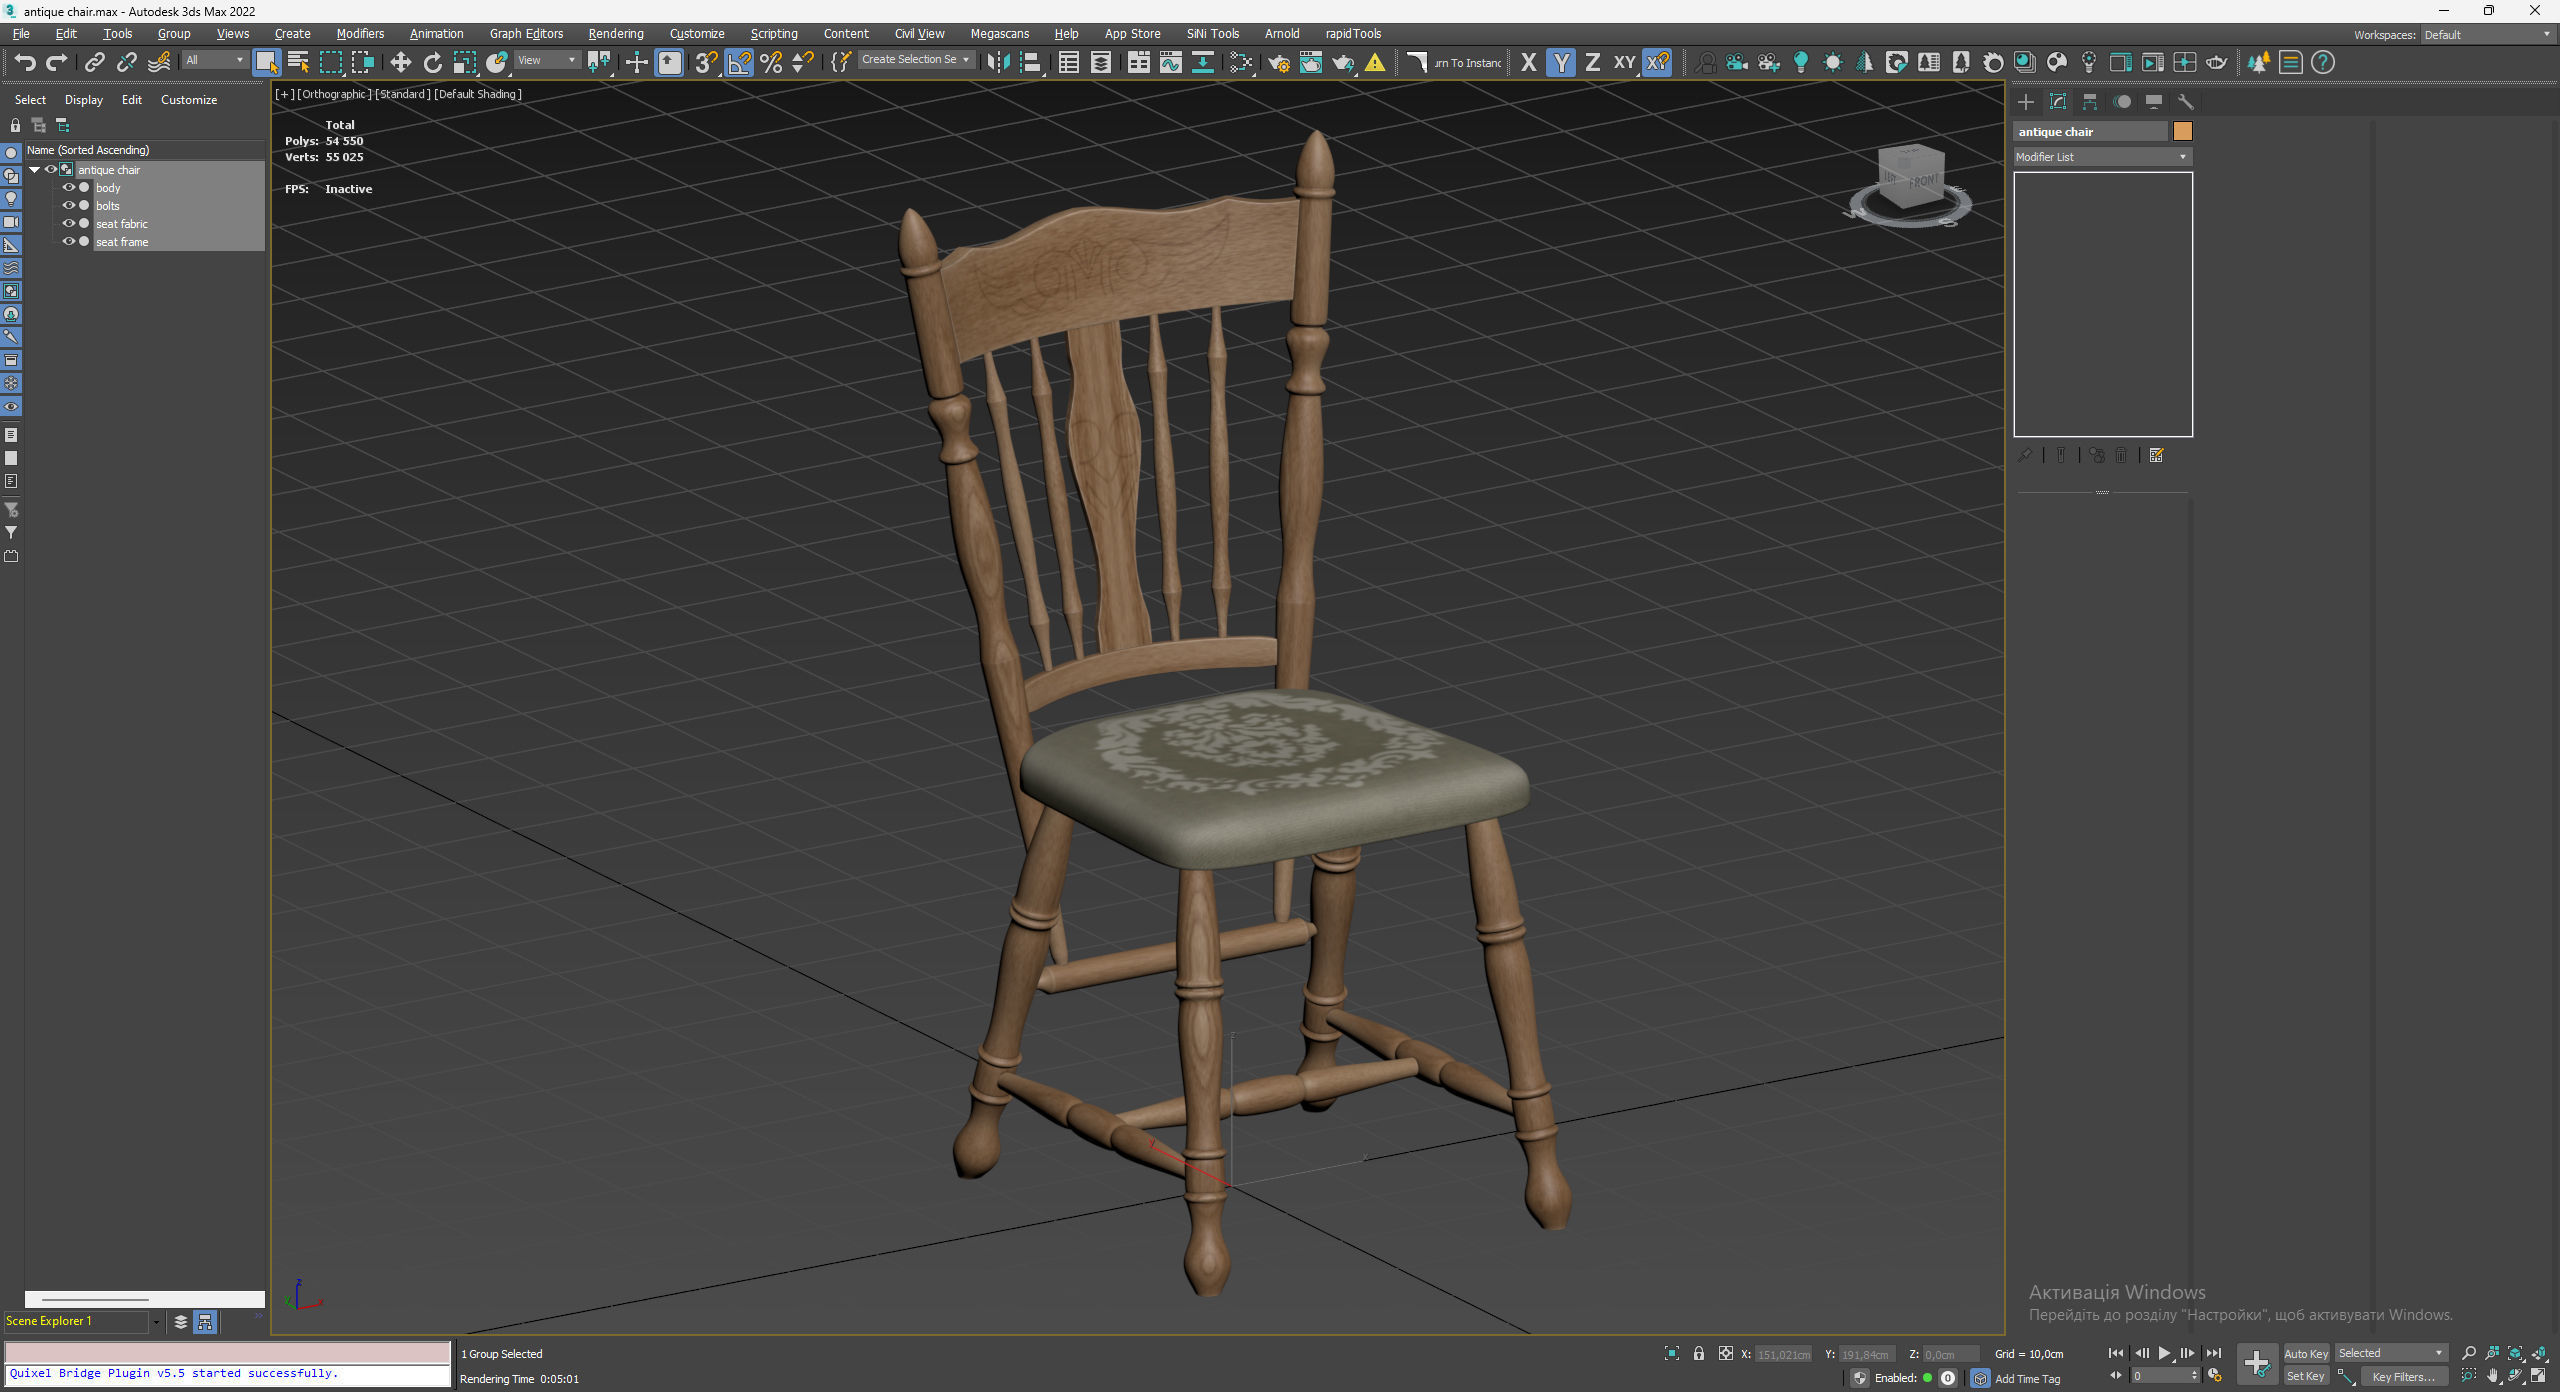Viewport: 2560px width, 1392px height.
Task: Open the Graph Editors menu
Action: pyautogui.click(x=526, y=34)
